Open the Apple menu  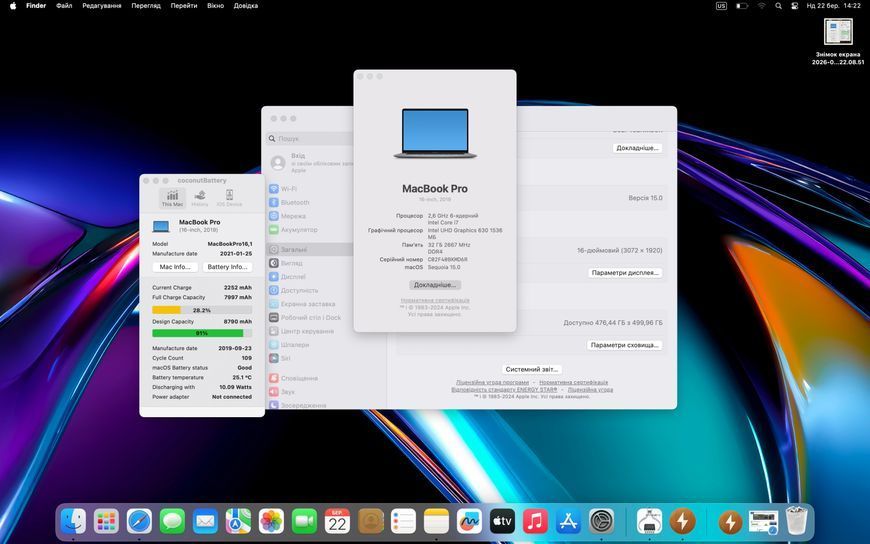pos(13,6)
